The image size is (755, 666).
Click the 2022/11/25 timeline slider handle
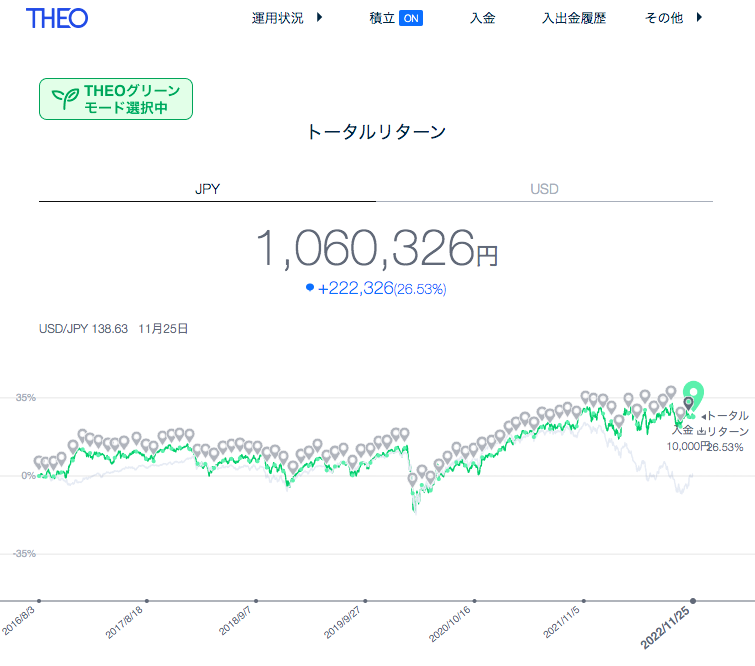click(x=693, y=601)
